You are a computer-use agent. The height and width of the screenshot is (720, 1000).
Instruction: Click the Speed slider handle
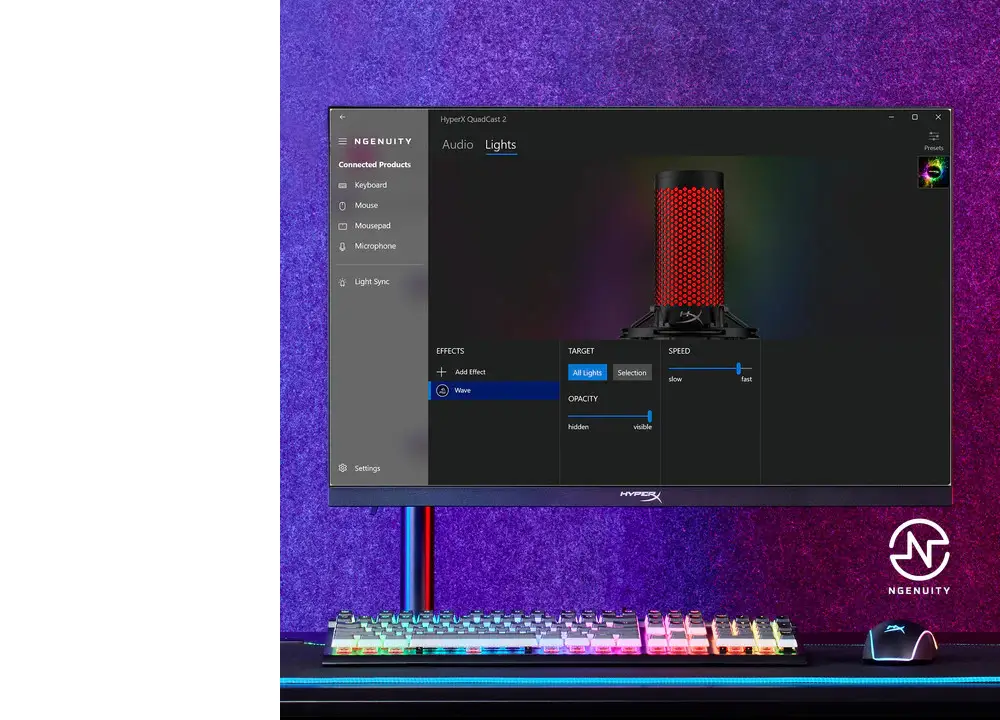click(x=739, y=369)
